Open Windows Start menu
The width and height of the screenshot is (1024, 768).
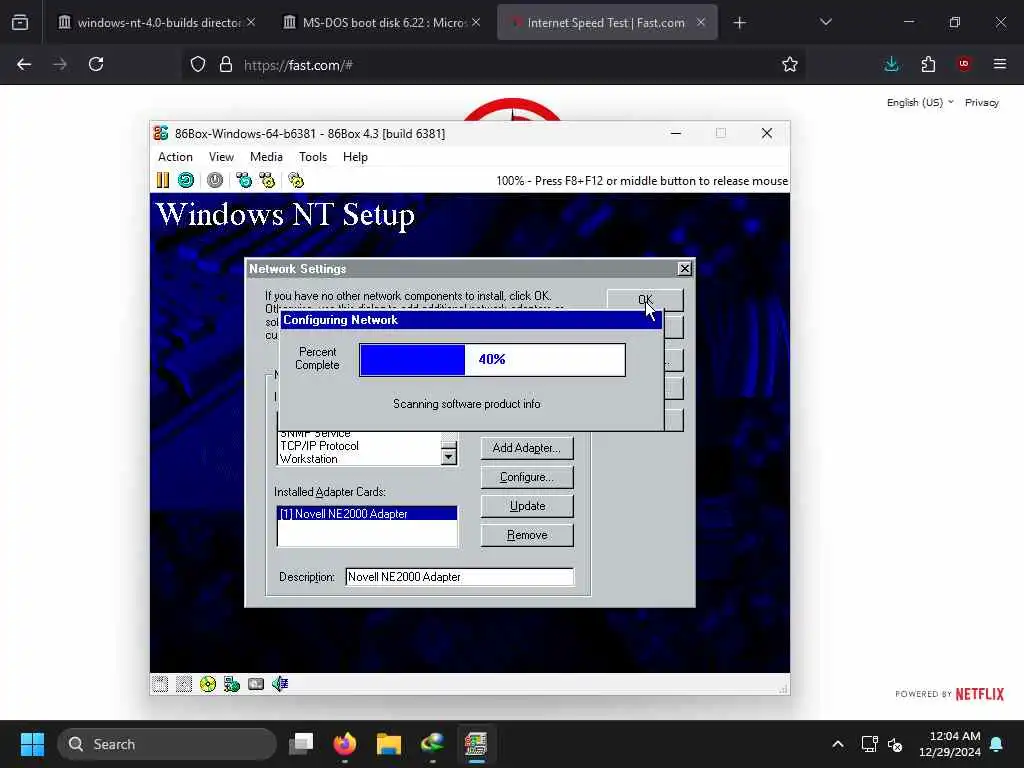click(x=32, y=744)
